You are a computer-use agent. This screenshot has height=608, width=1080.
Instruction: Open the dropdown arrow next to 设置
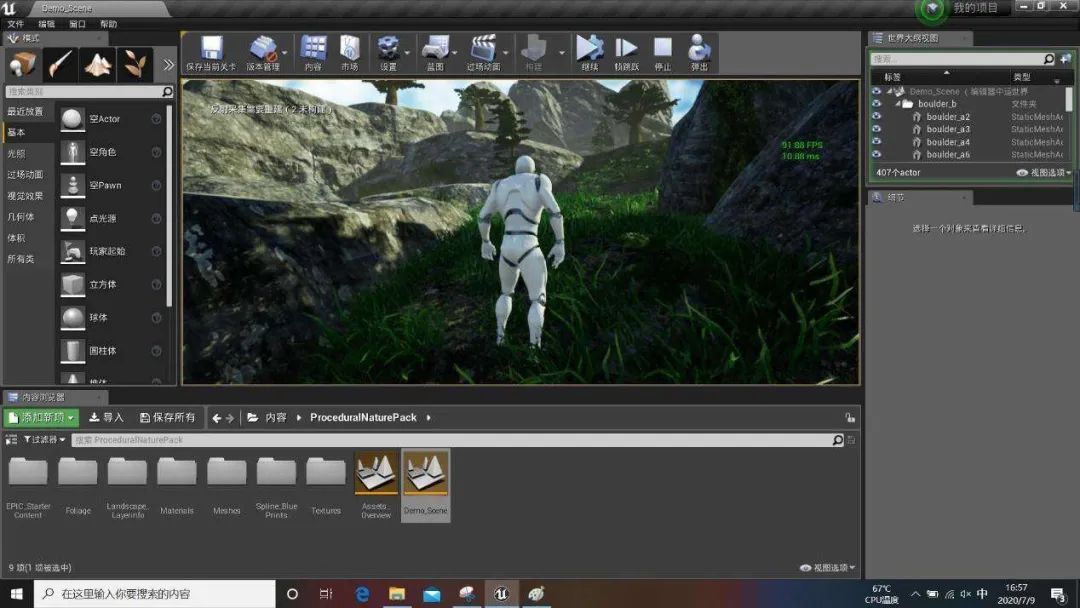[407, 52]
